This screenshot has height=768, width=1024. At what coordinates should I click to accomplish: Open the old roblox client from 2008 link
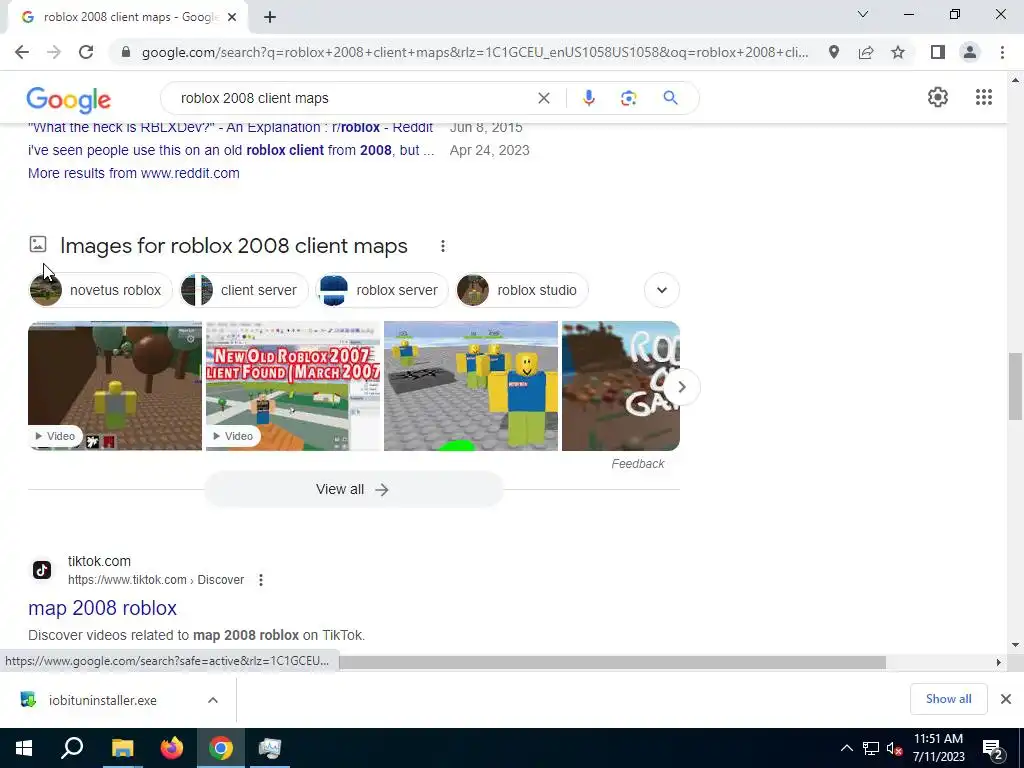coord(231,150)
